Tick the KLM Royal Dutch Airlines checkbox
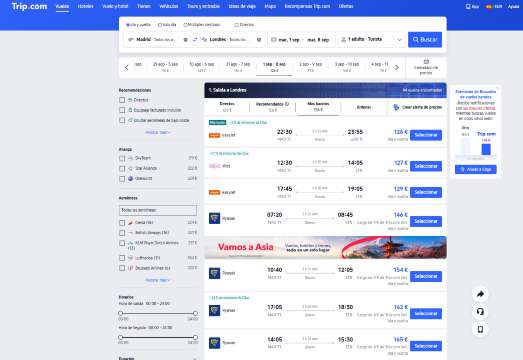Image resolution: width=523 pixels, height=360 pixels. (122, 243)
